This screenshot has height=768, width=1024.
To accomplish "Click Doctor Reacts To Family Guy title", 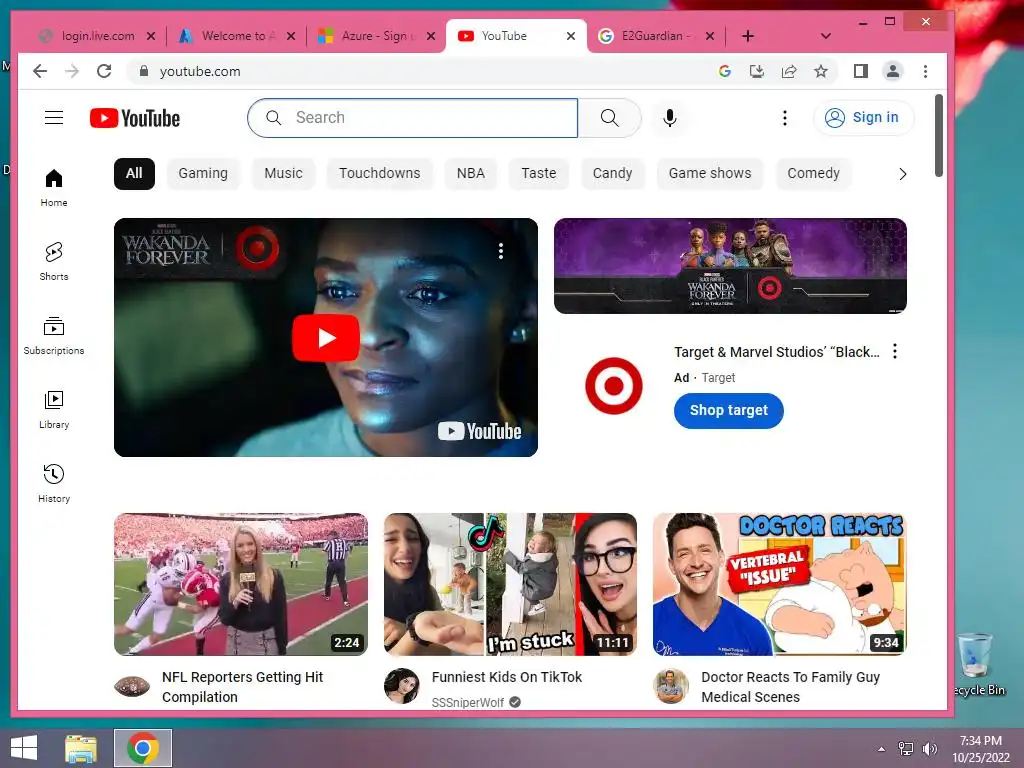I will tap(790, 687).
